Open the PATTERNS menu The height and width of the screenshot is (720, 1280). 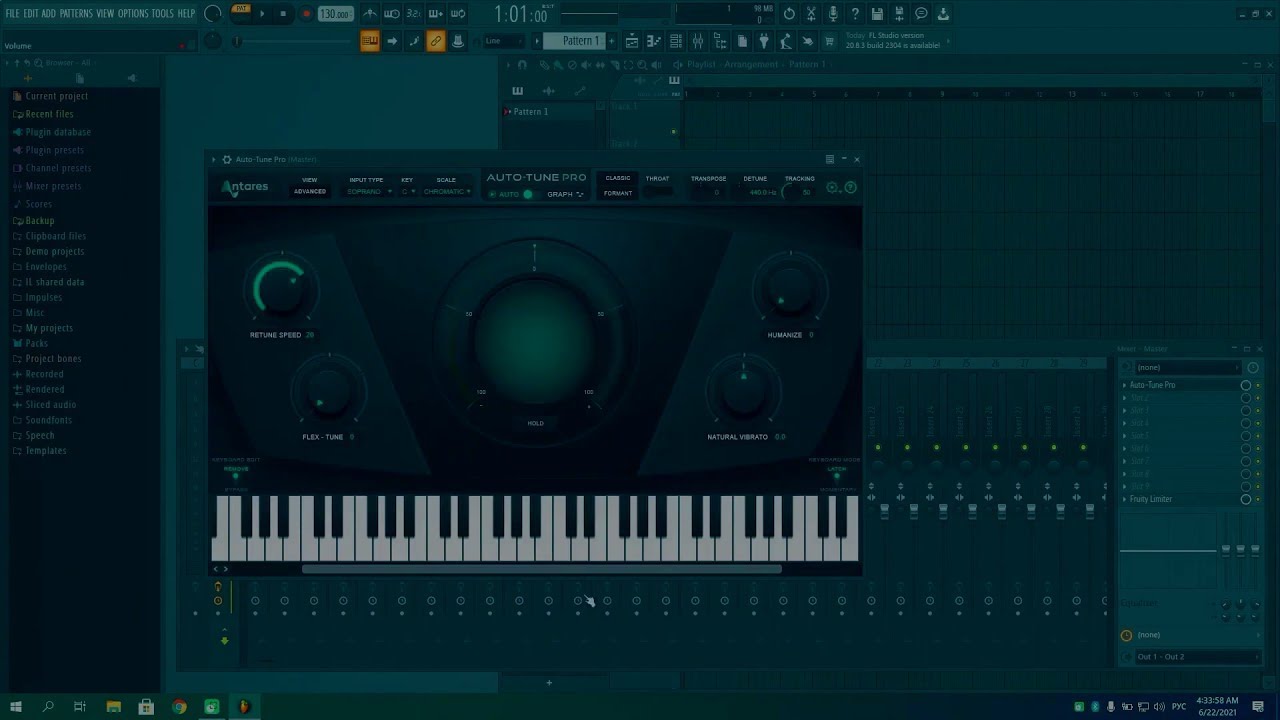tap(75, 14)
